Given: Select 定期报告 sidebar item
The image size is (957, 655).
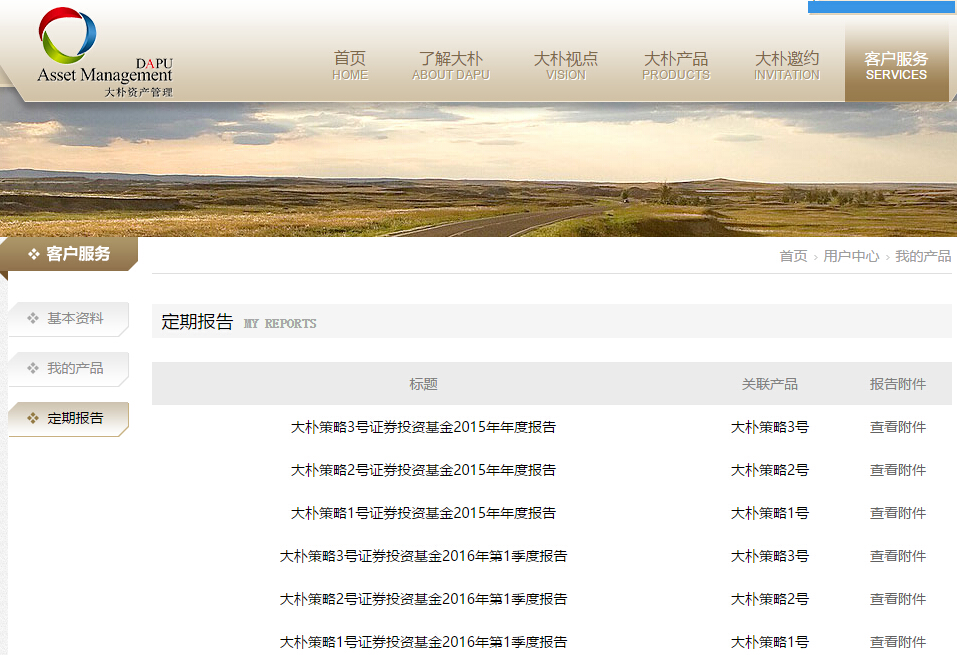Looking at the screenshot, I should [68, 419].
